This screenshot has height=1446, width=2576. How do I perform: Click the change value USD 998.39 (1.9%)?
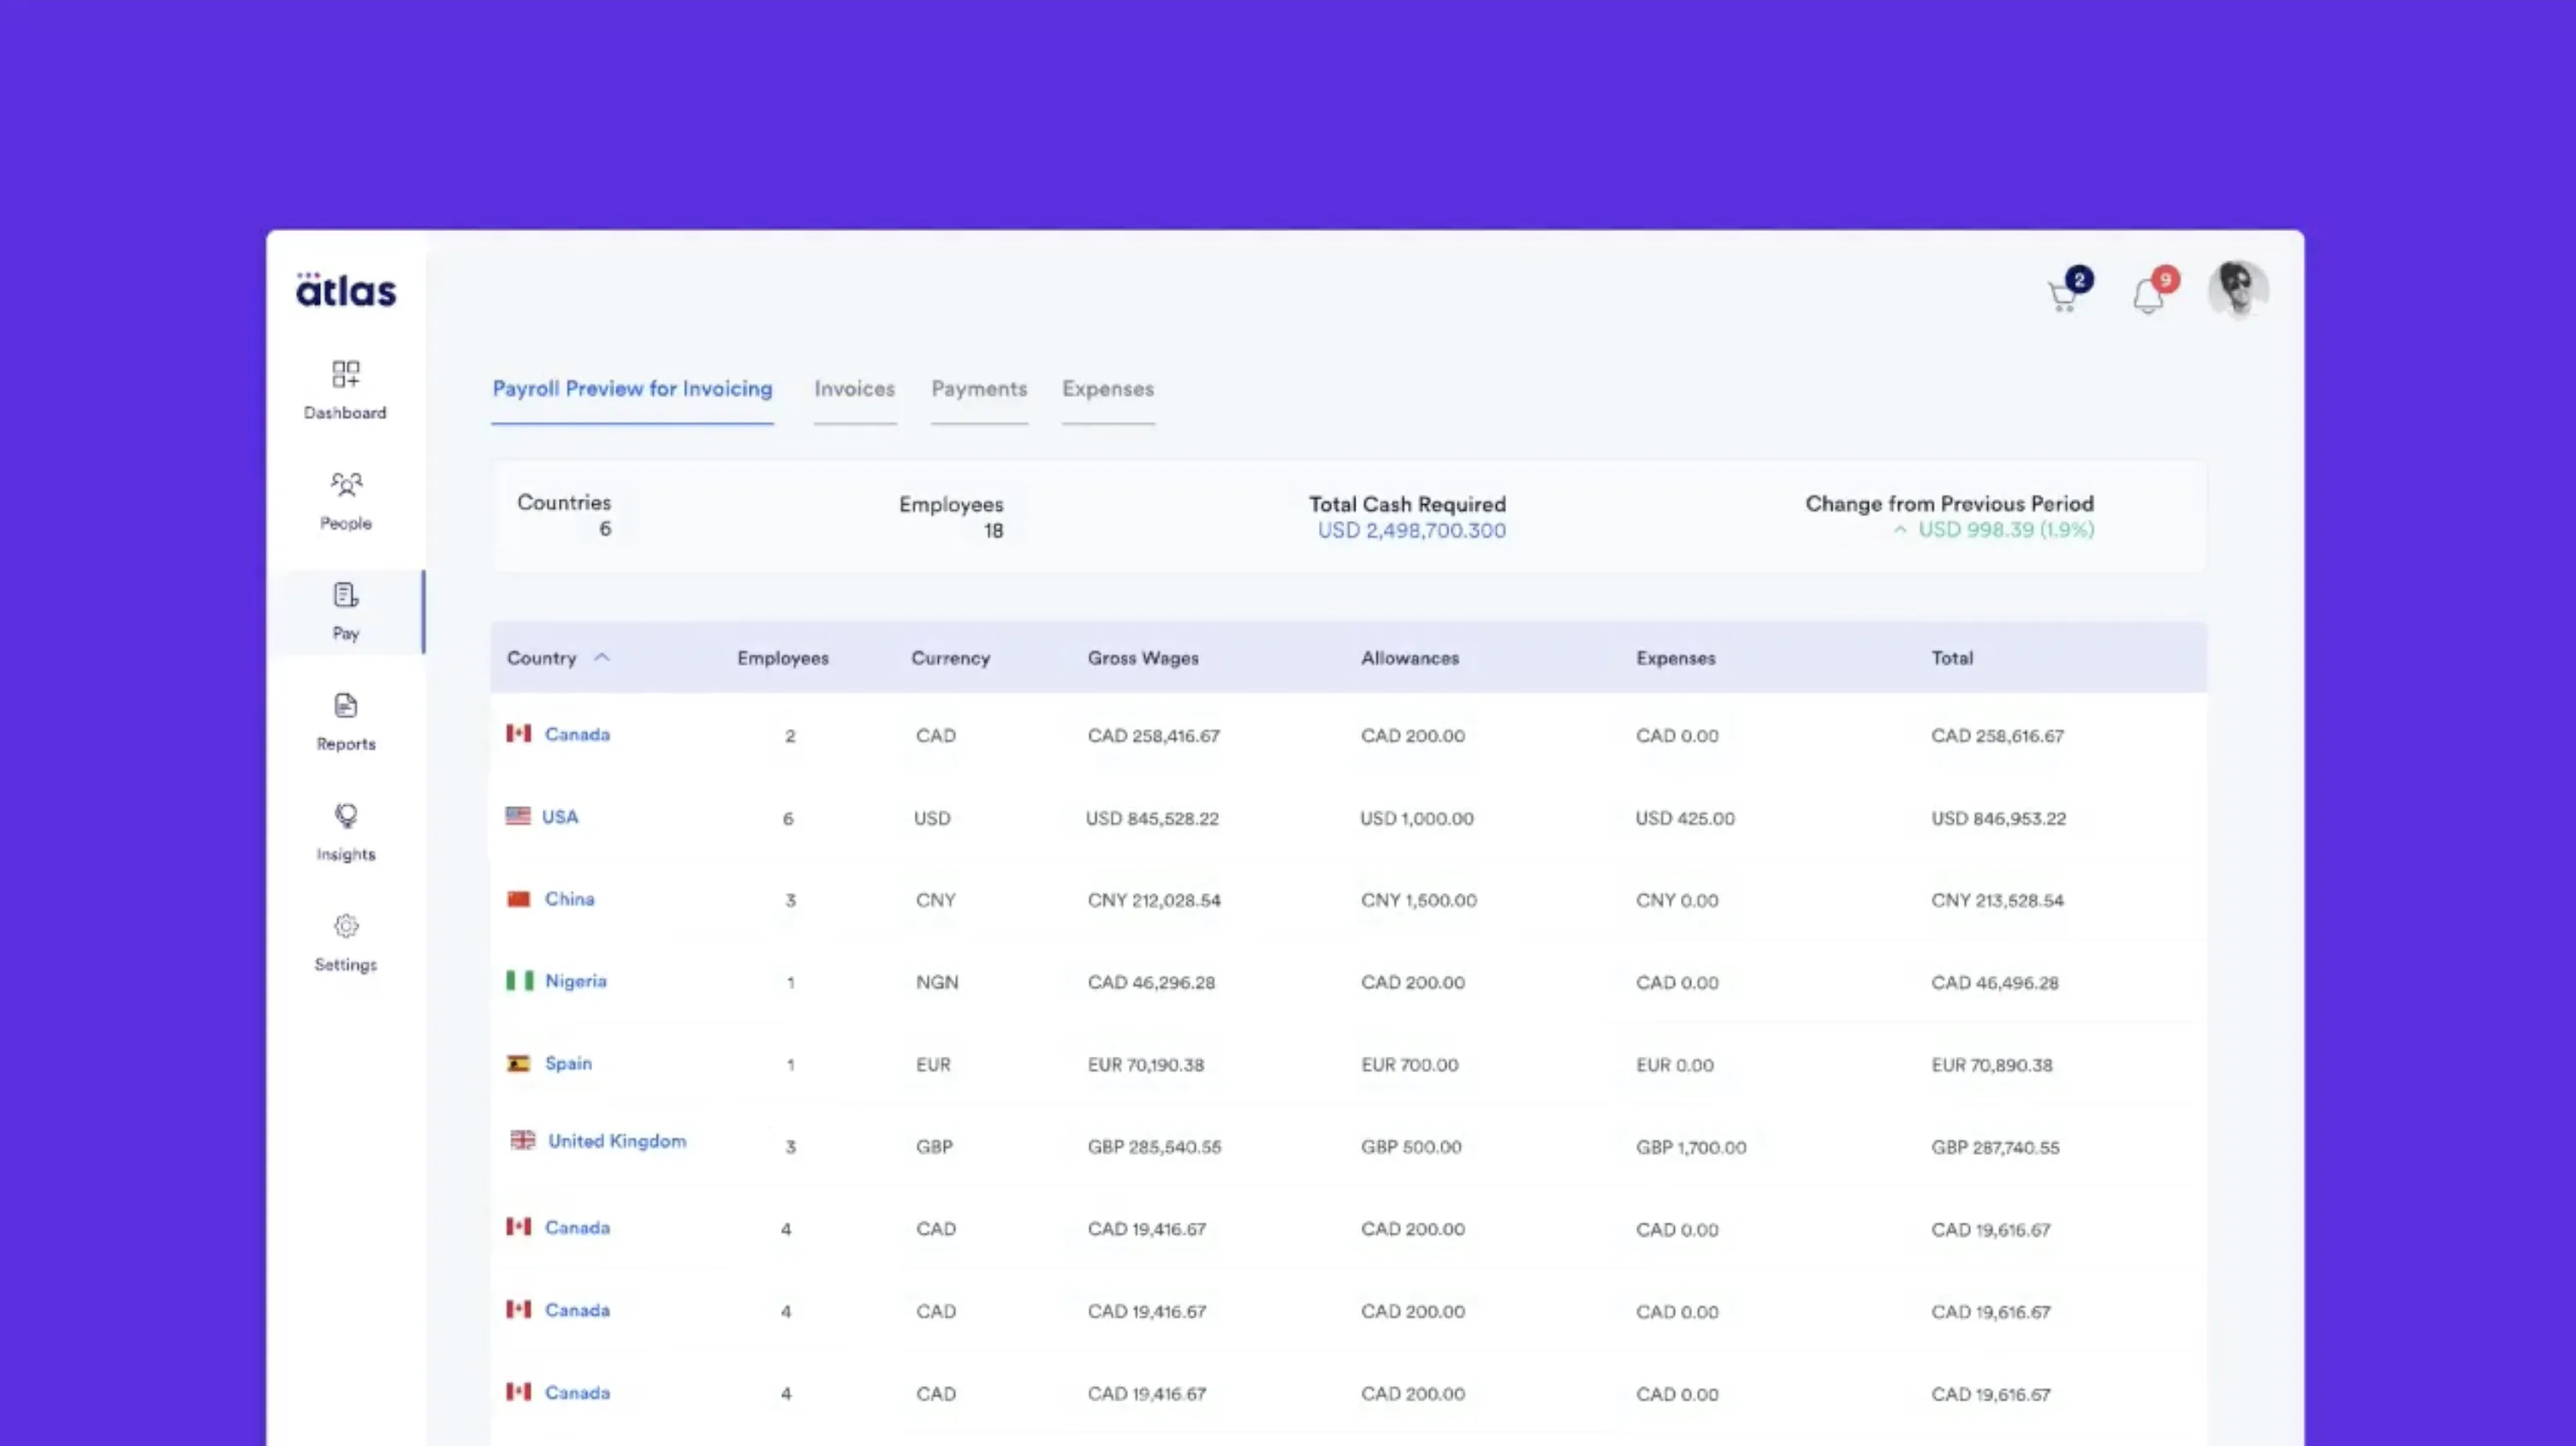pos(2005,529)
